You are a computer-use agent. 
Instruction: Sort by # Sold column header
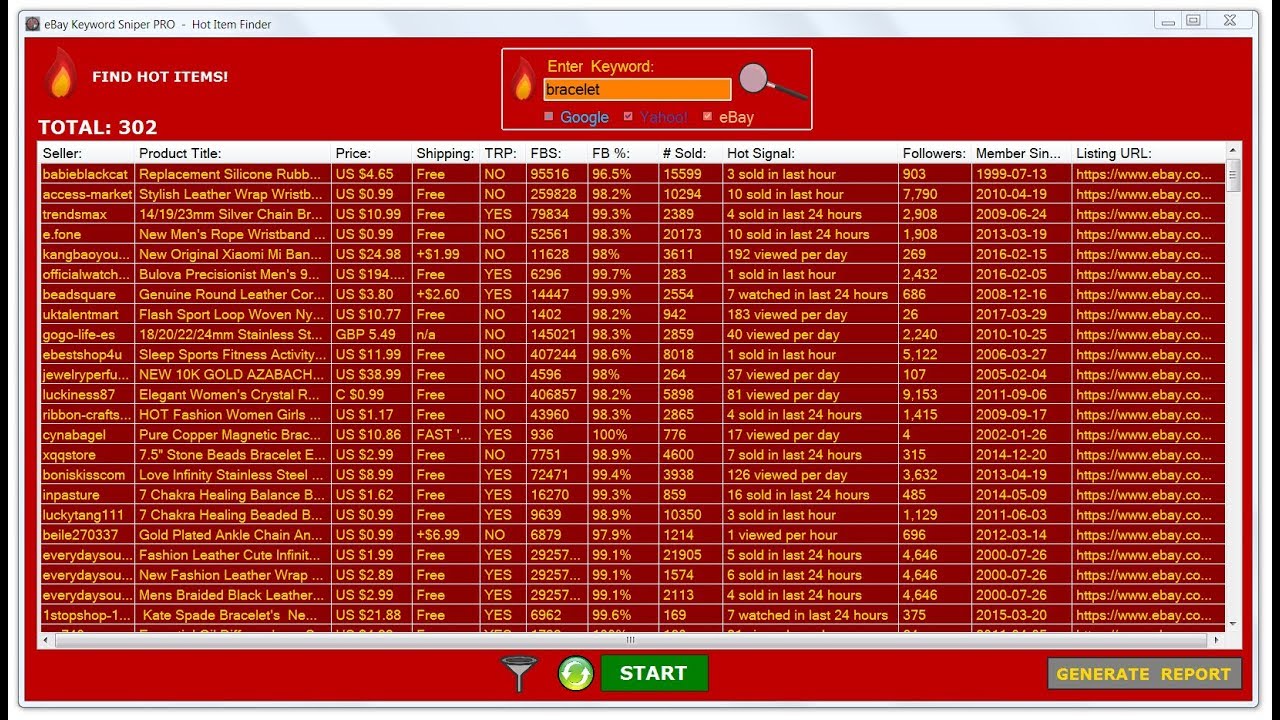click(x=690, y=153)
